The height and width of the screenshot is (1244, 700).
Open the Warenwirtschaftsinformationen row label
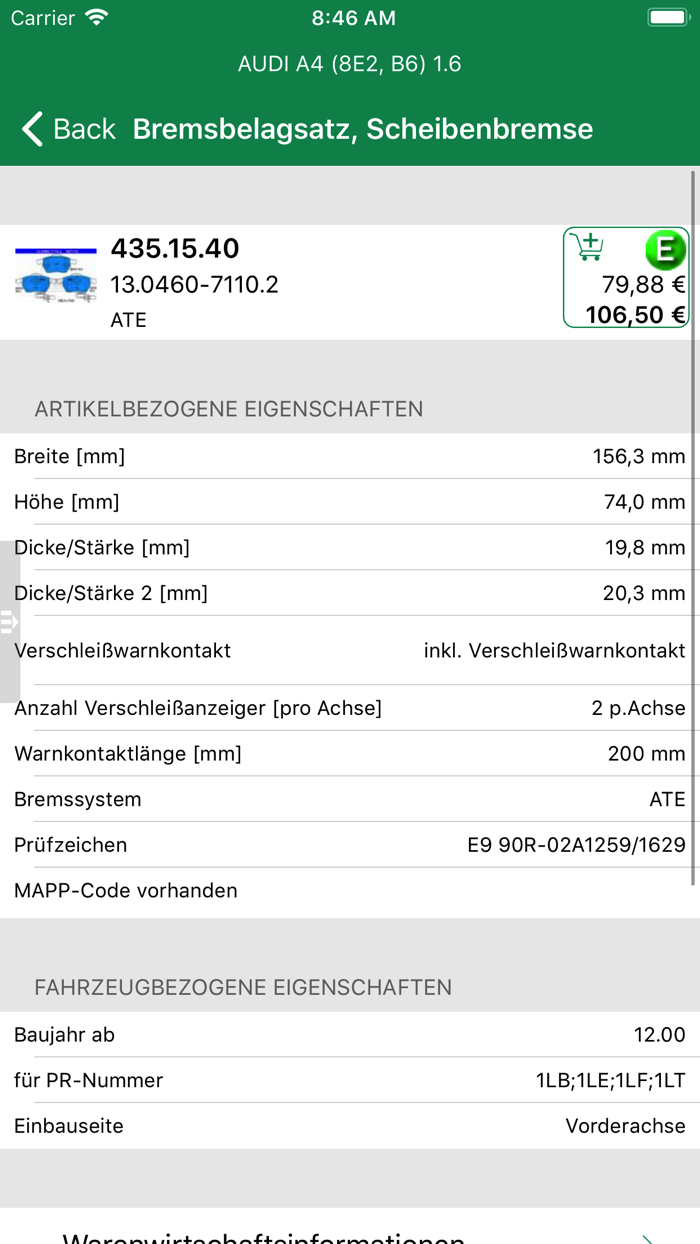(x=264, y=1237)
